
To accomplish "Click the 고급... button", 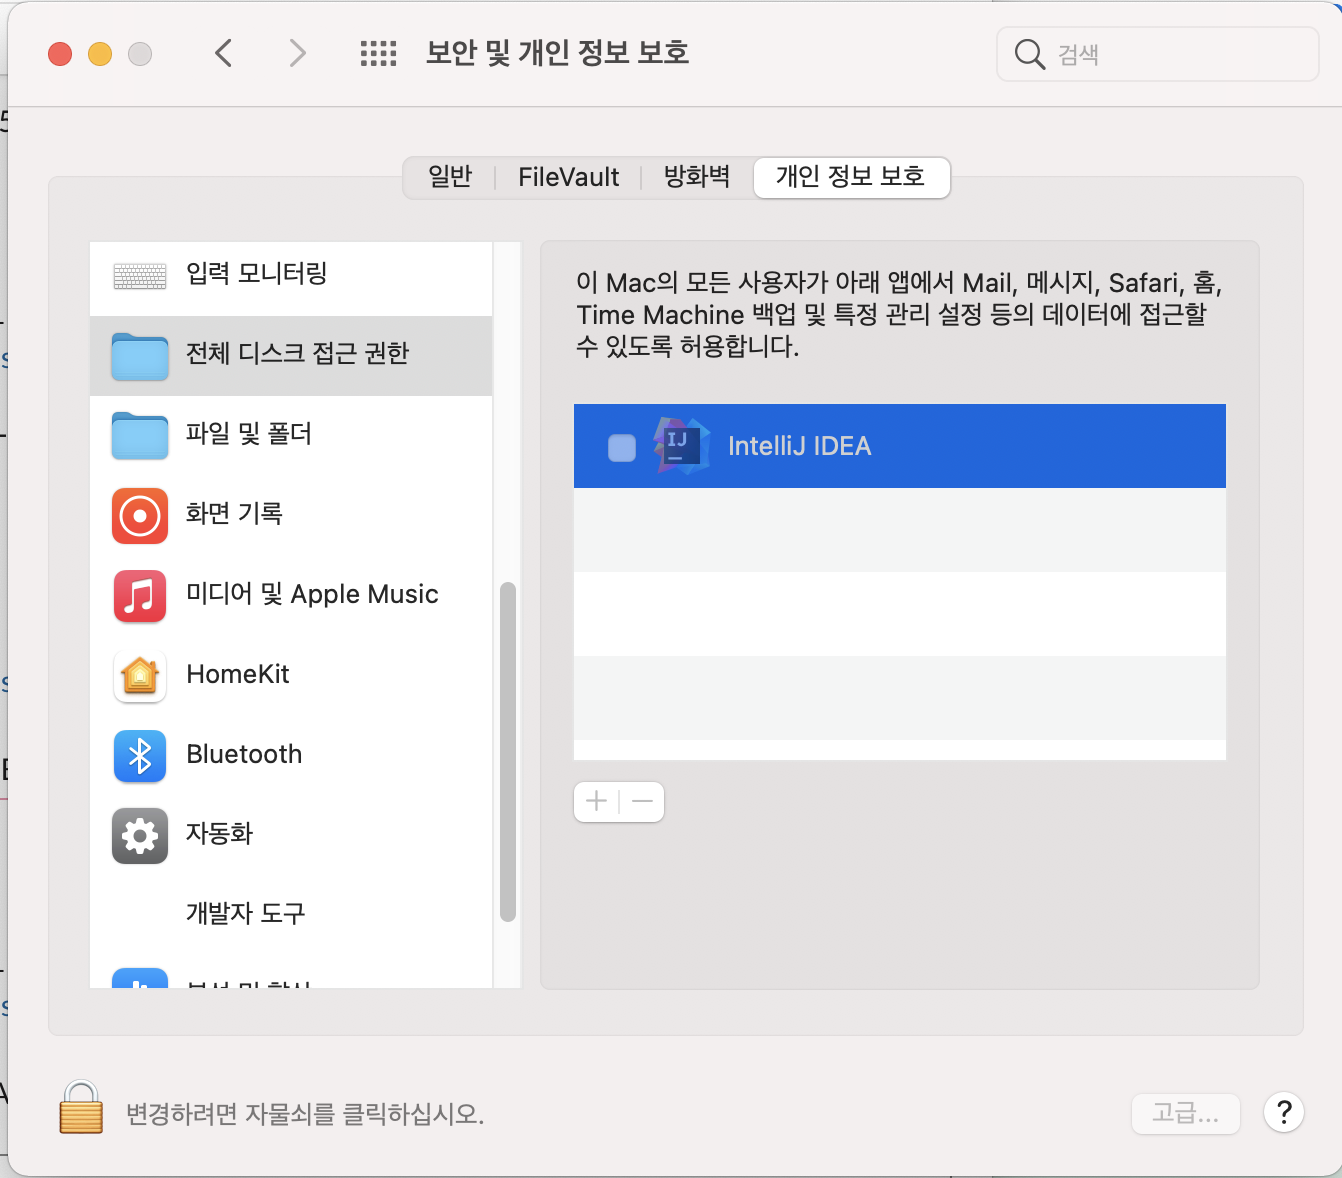I will click(1186, 1113).
